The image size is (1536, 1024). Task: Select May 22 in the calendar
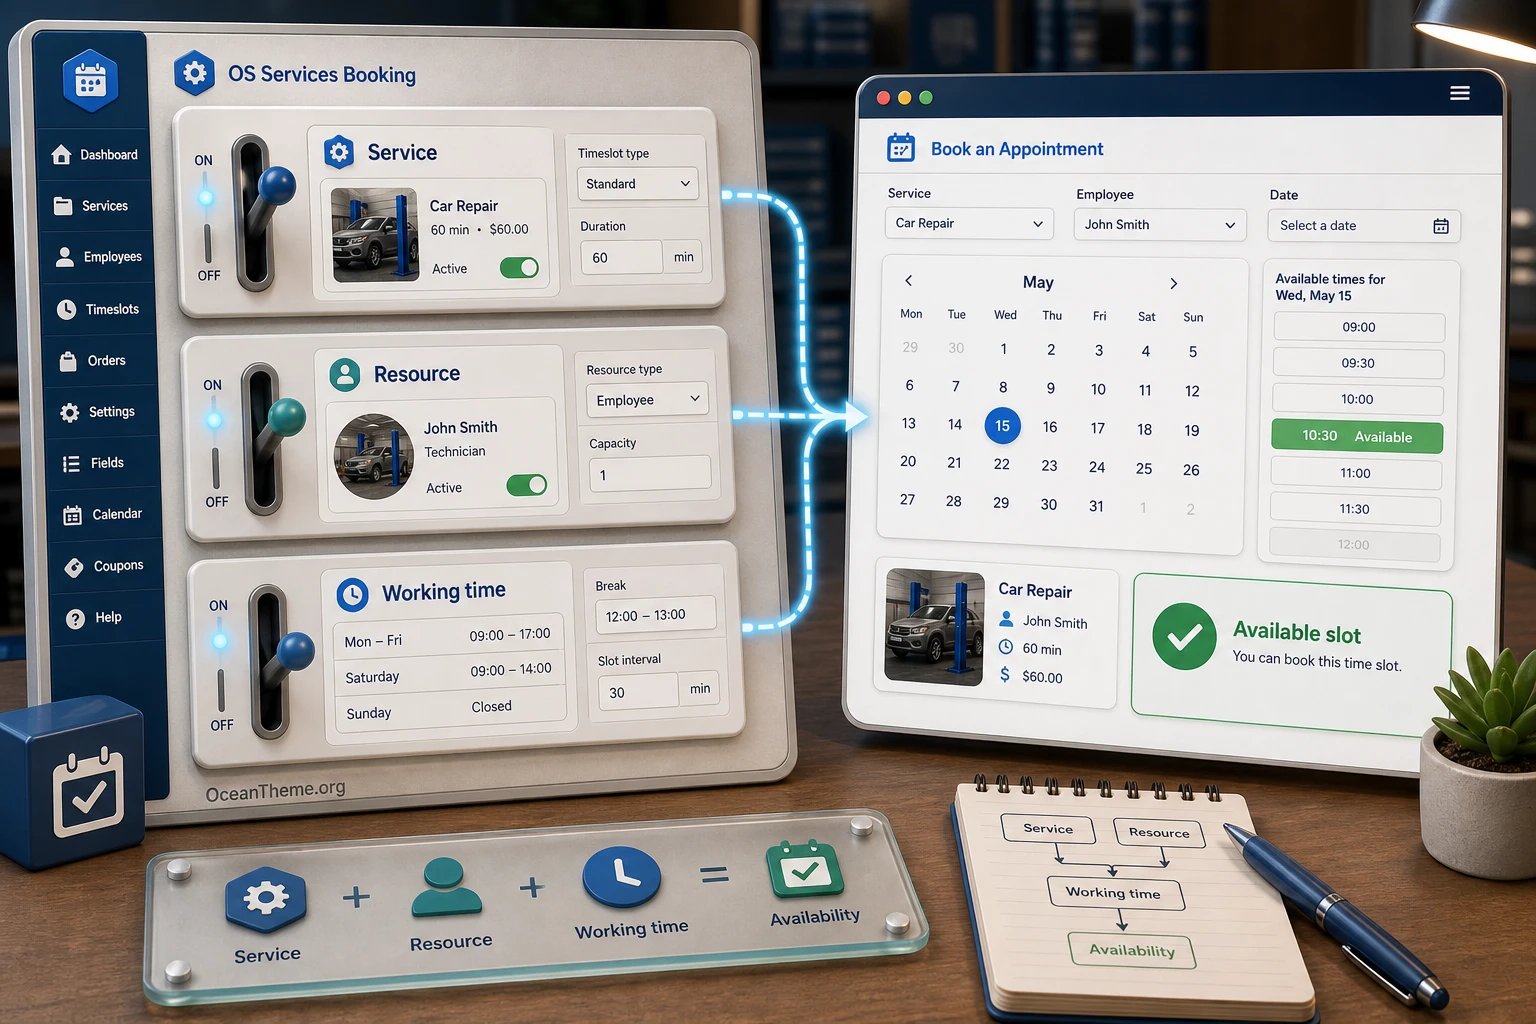click(1001, 464)
